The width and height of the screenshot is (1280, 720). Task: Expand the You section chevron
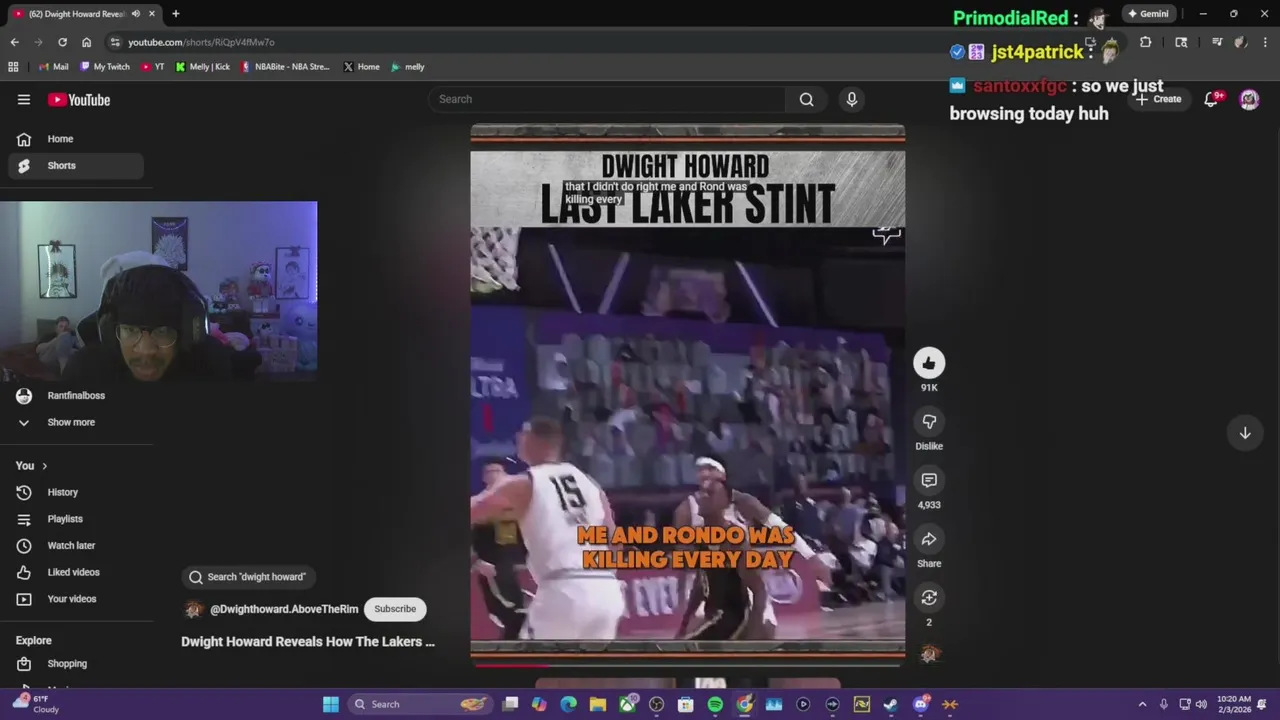pos(44,466)
